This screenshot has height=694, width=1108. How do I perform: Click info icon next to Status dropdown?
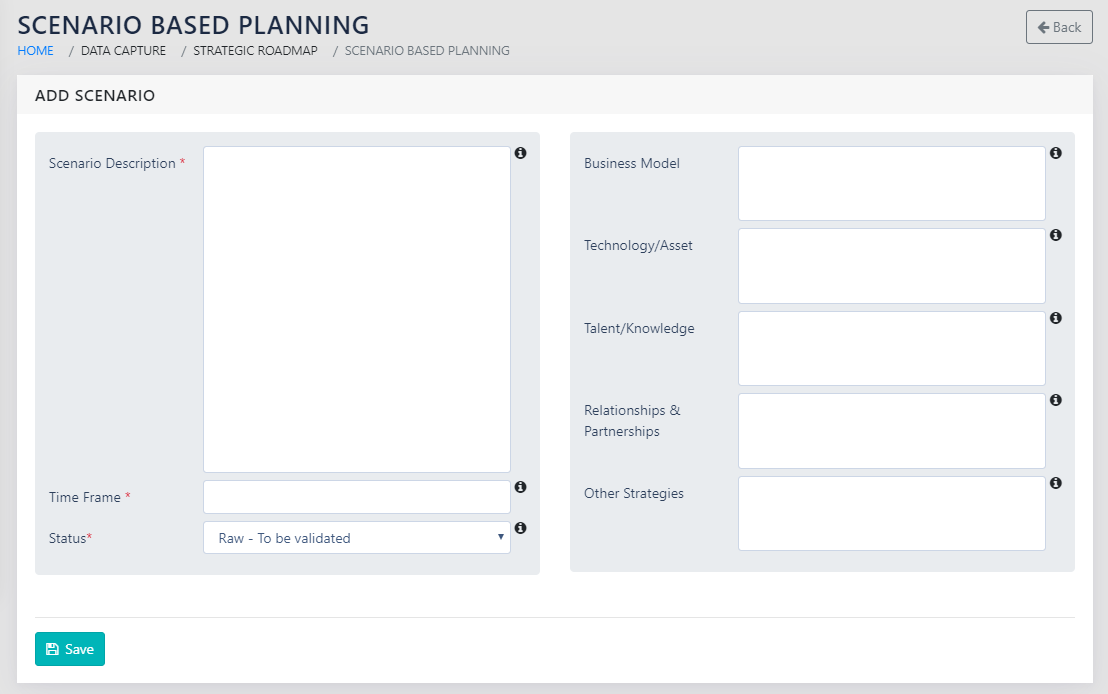(520, 528)
